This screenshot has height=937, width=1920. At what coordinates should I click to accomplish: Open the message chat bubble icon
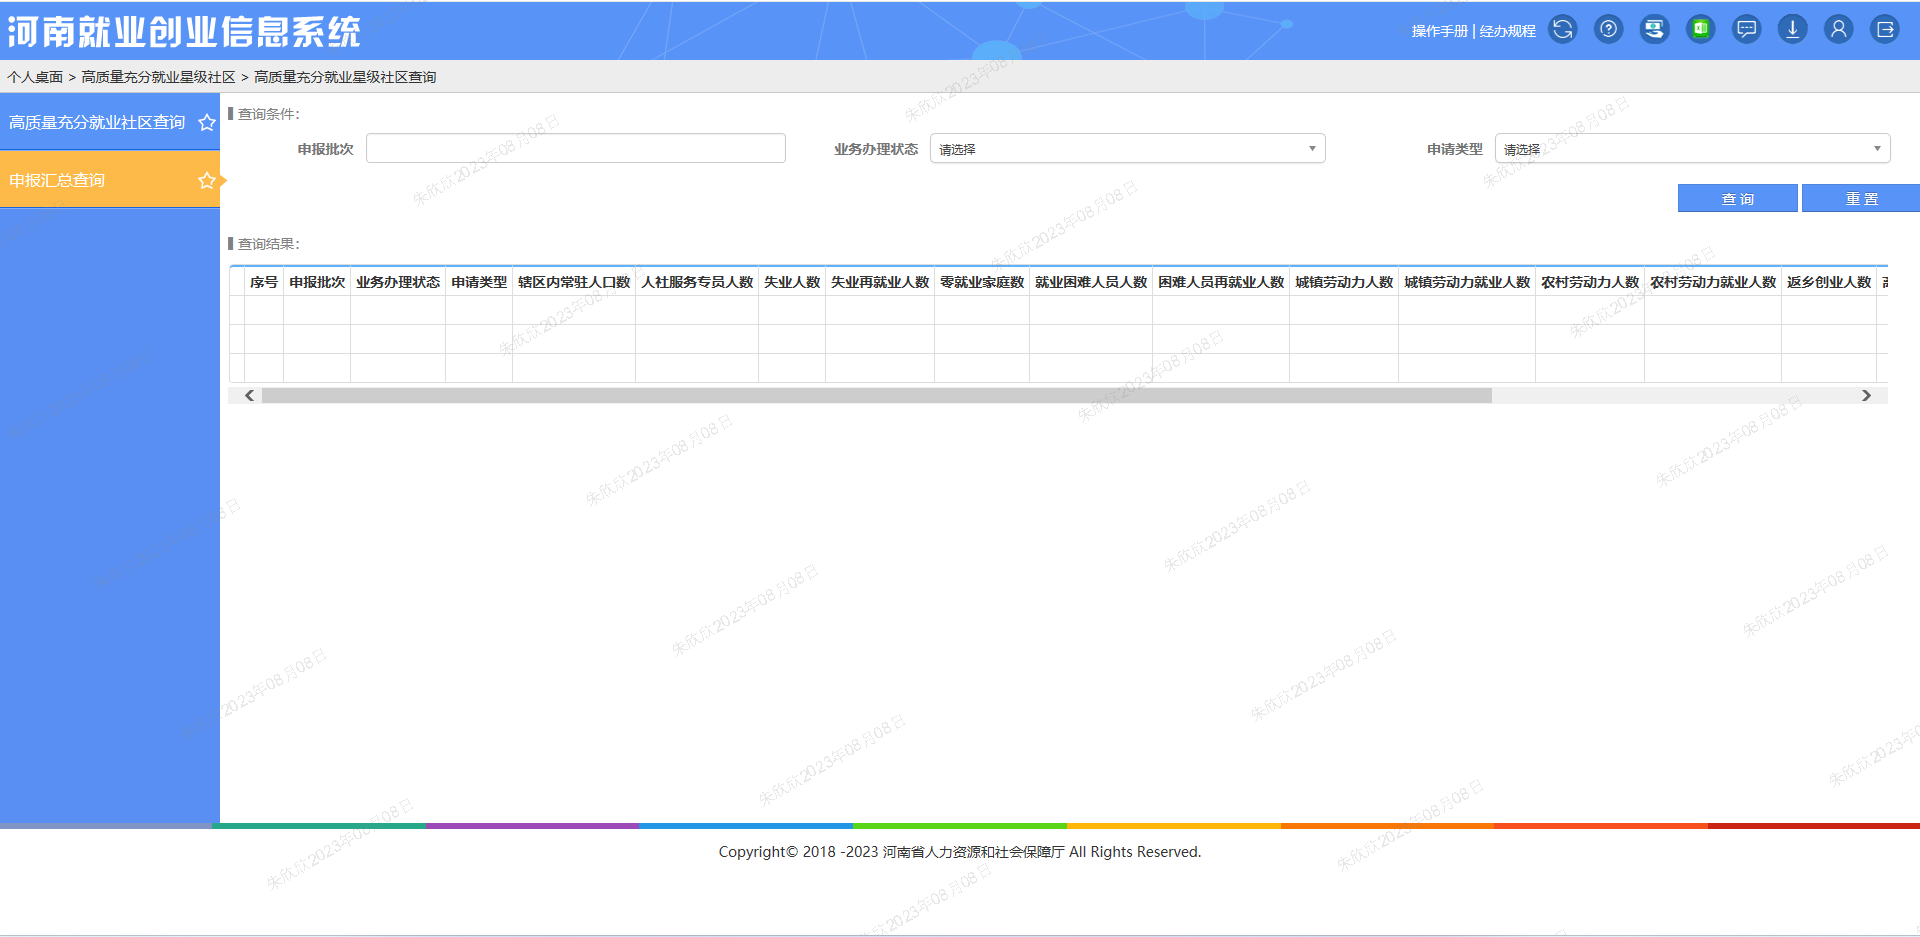click(1746, 30)
